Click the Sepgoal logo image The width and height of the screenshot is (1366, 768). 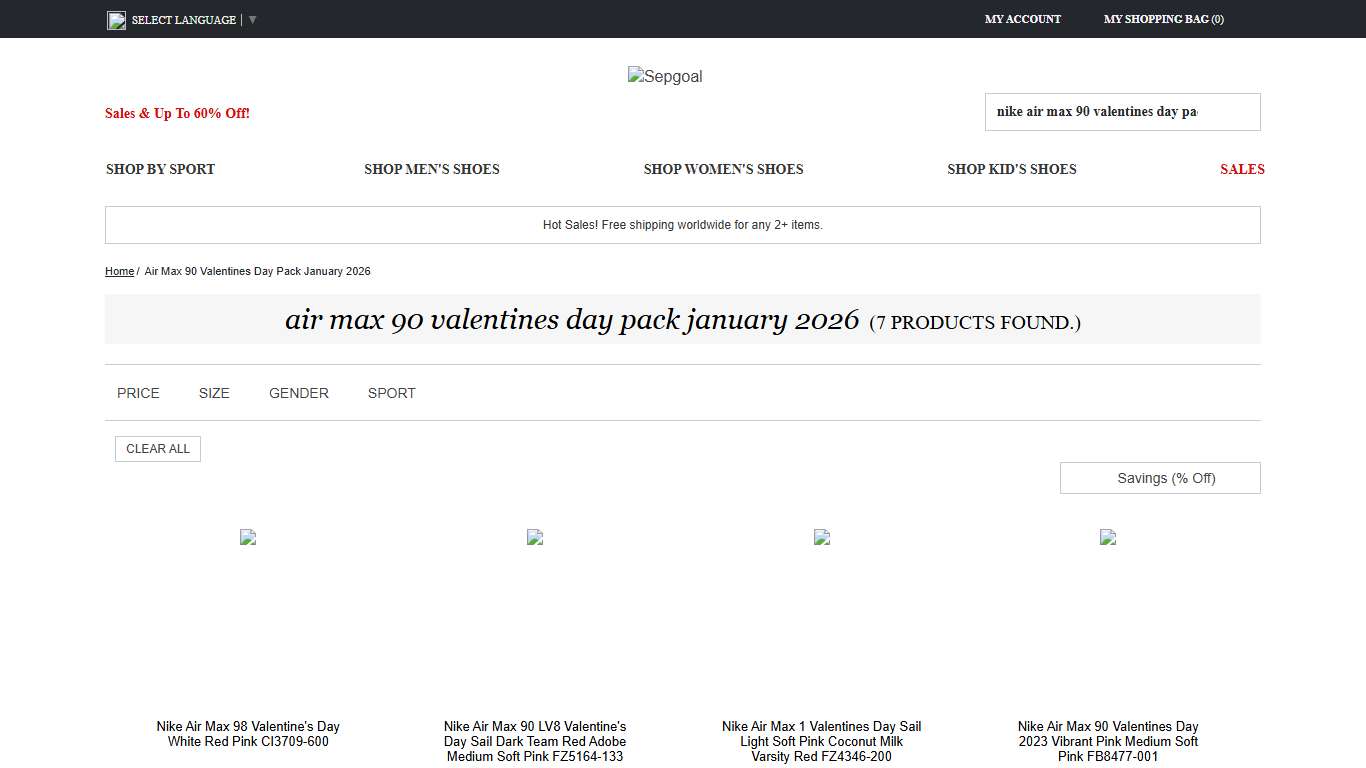point(665,77)
